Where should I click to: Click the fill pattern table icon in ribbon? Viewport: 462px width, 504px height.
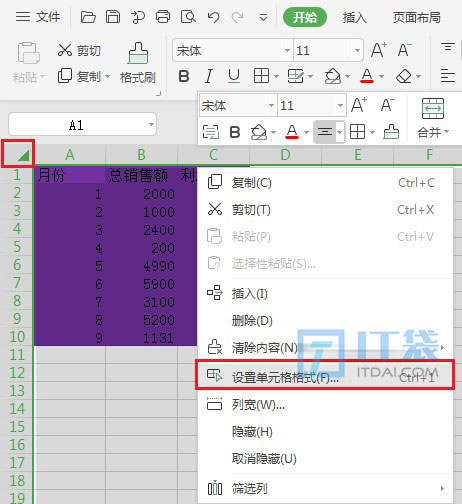coord(295,76)
